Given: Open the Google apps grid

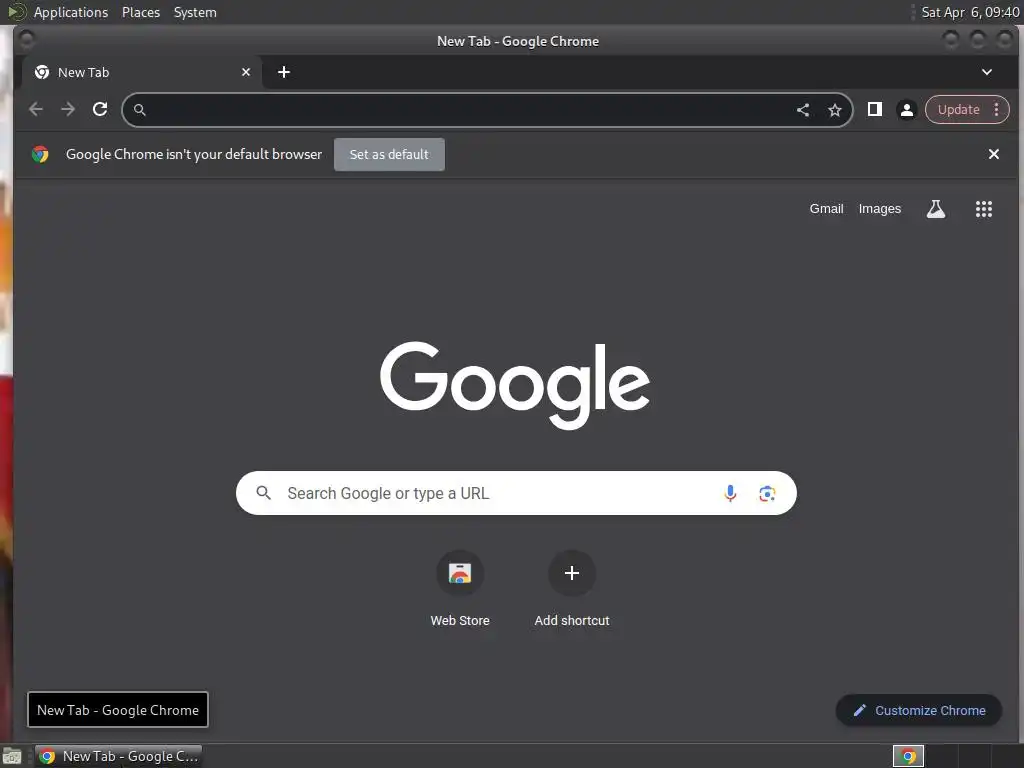Looking at the screenshot, I should (x=984, y=209).
